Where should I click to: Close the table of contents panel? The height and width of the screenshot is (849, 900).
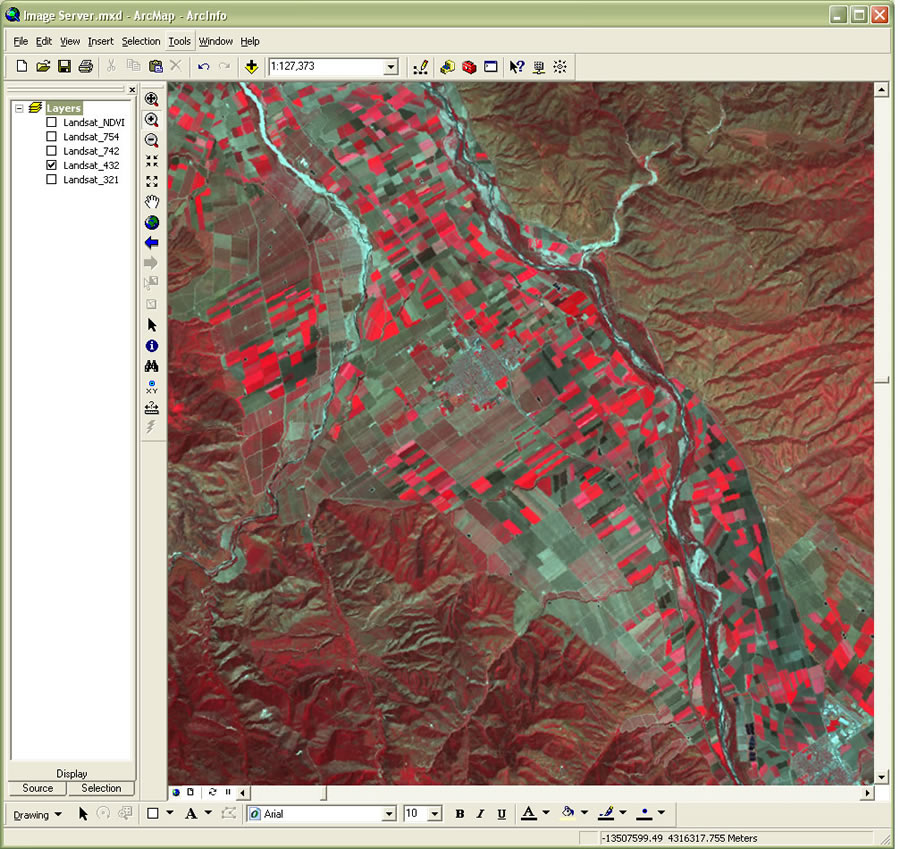coord(132,90)
